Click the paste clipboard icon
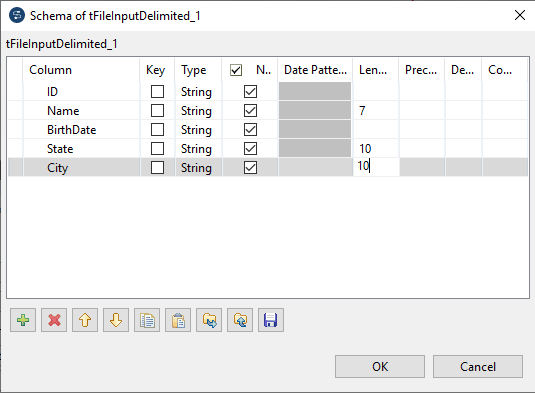 click(178, 320)
